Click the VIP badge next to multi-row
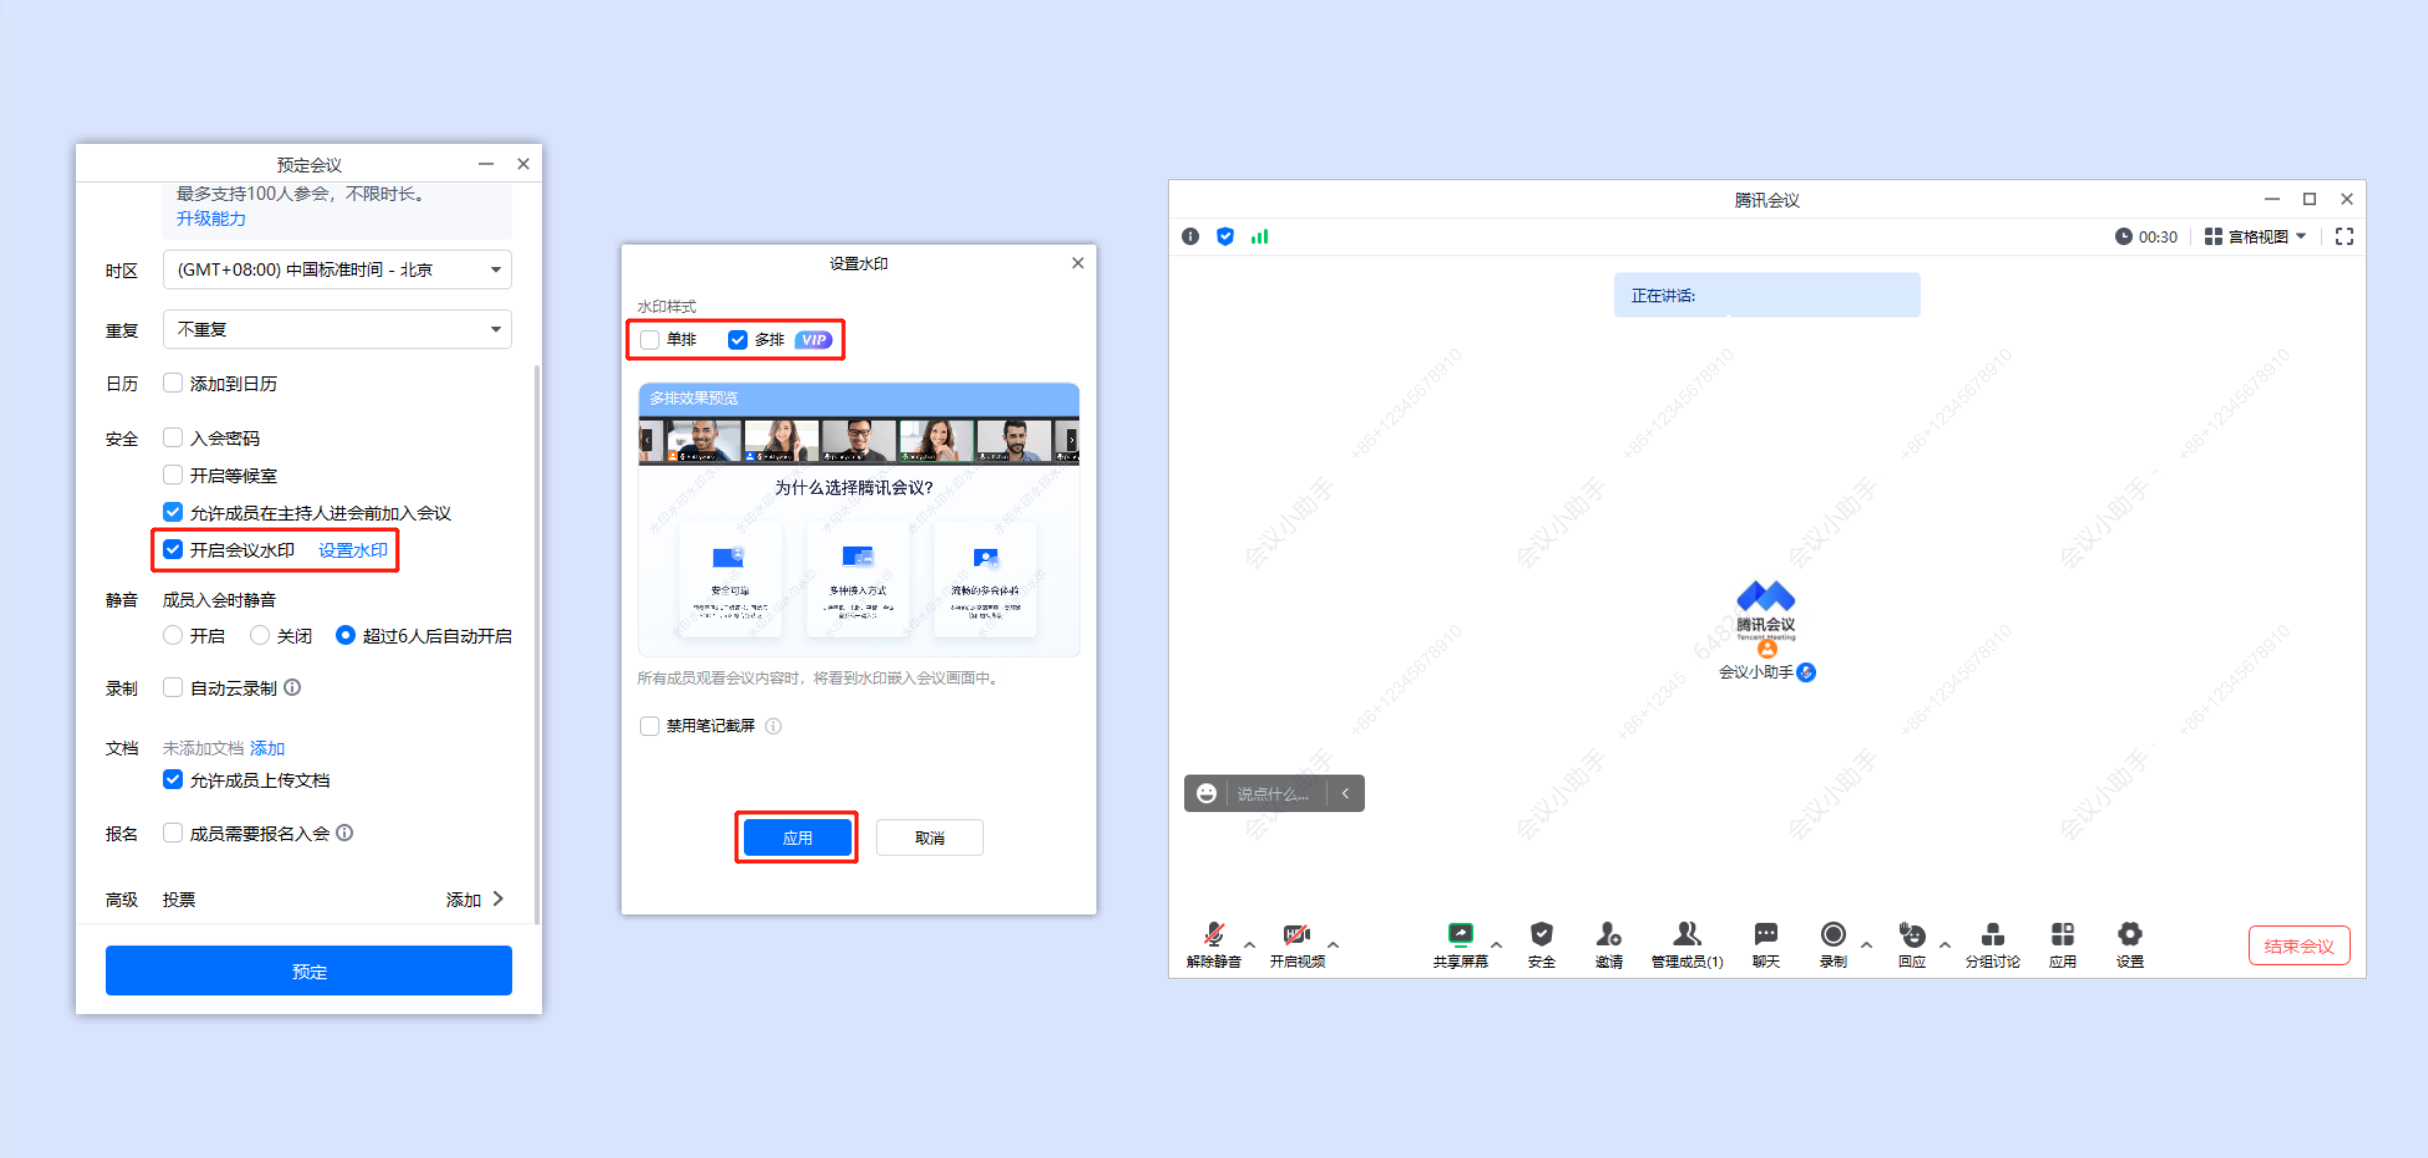Screen dimensions: 2428x1158 pyautogui.click(x=813, y=340)
